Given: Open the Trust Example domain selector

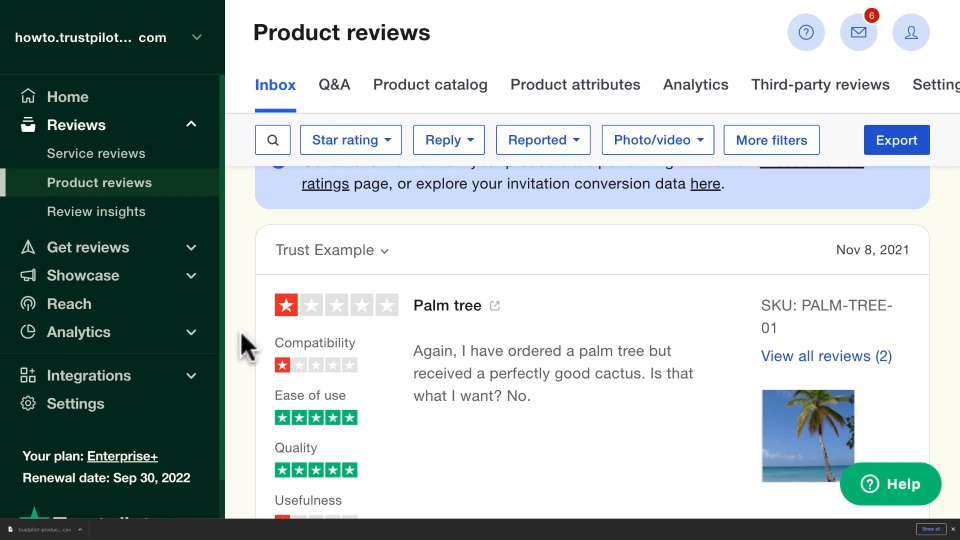Looking at the screenshot, I should 332,250.
